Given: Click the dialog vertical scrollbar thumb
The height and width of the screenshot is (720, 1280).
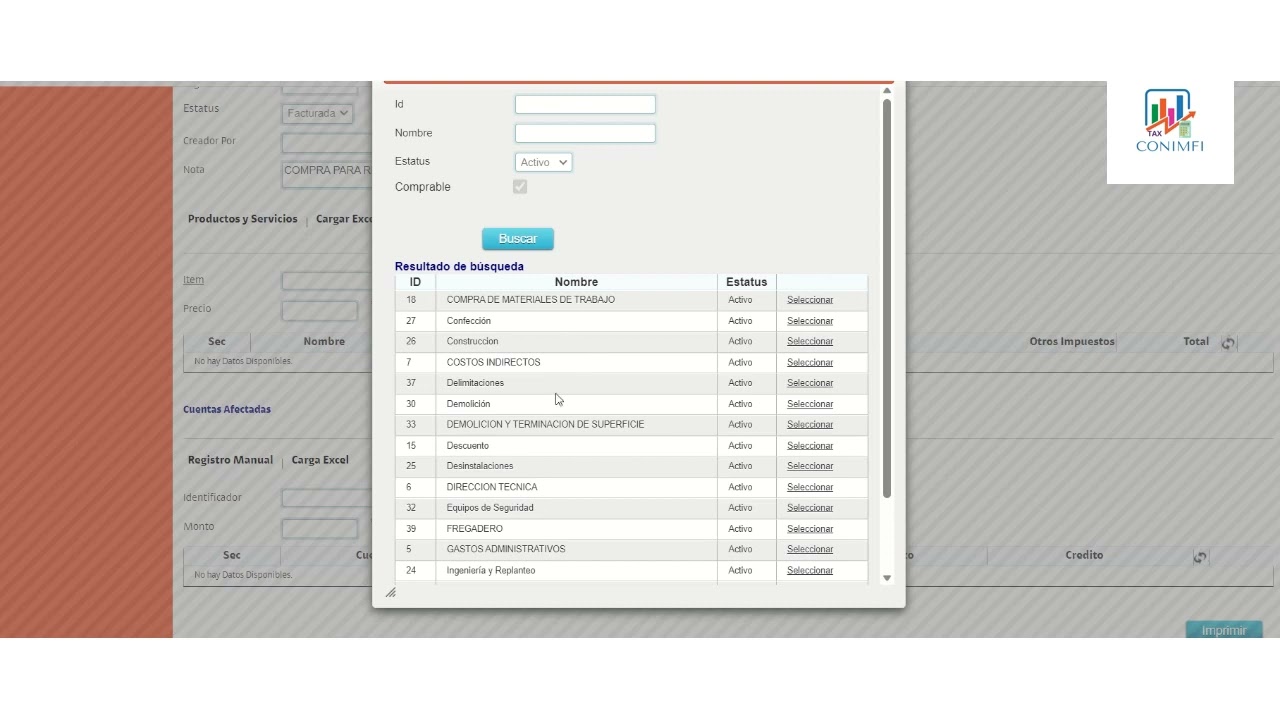Looking at the screenshot, I should [x=887, y=298].
